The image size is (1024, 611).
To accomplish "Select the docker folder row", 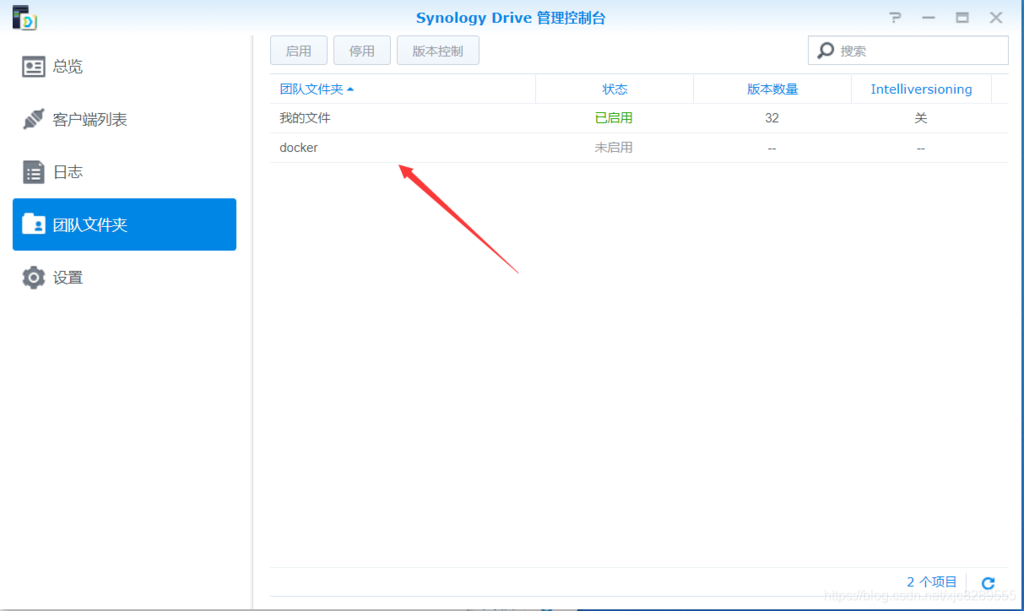I will 299,148.
